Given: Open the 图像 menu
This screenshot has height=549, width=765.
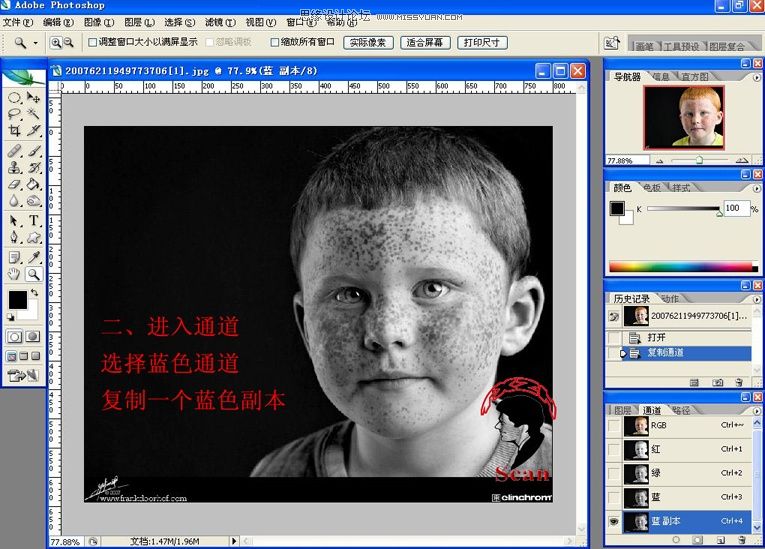Looking at the screenshot, I should pyautogui.click(x=99, y=22).
